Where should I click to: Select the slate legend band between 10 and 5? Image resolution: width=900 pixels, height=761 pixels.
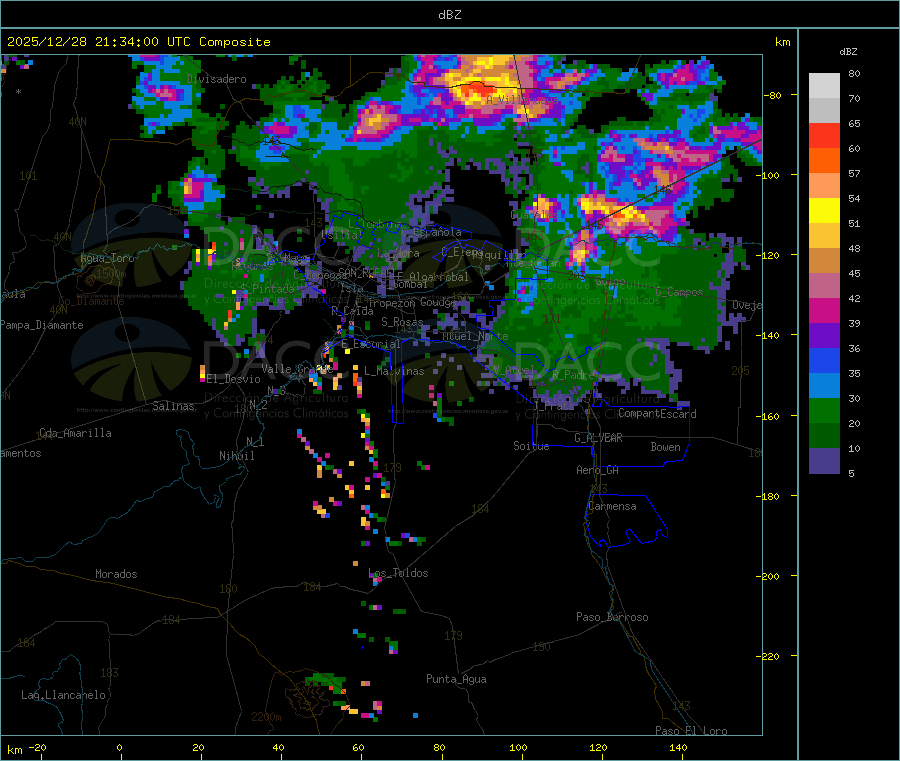coord(824,461)
